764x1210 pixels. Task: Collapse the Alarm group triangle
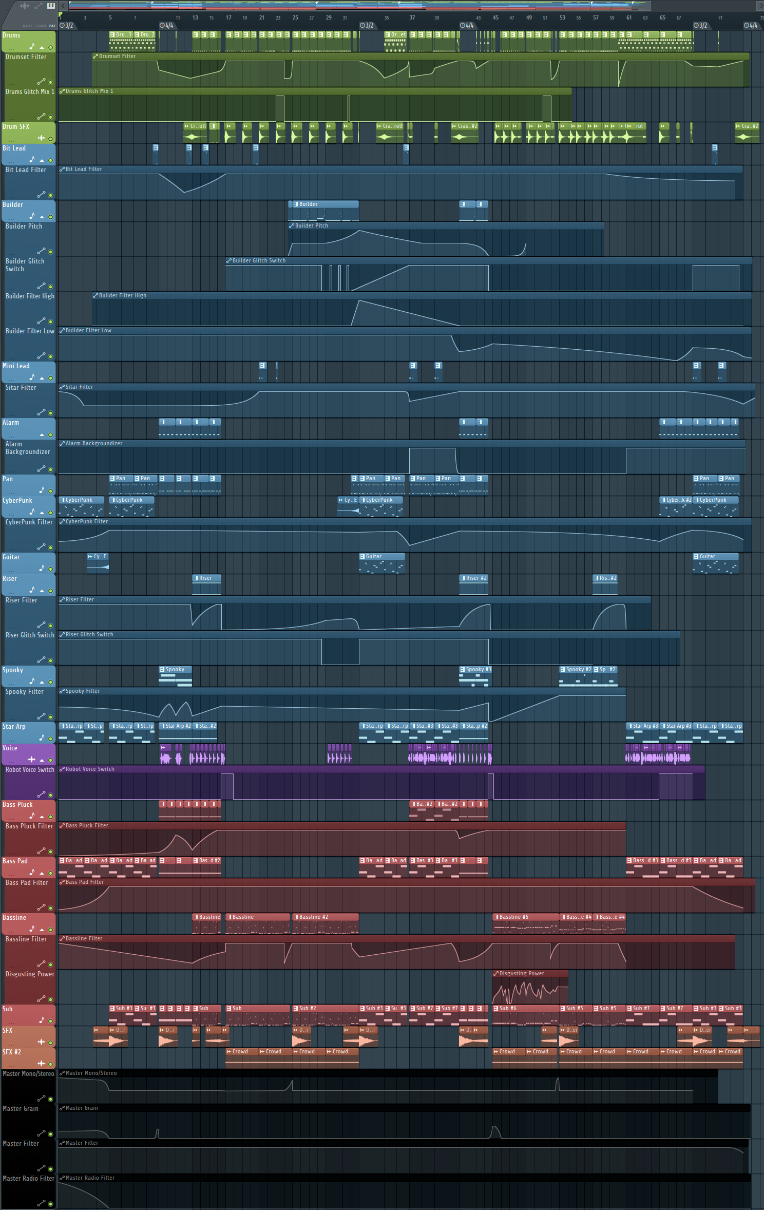point(42,435)
